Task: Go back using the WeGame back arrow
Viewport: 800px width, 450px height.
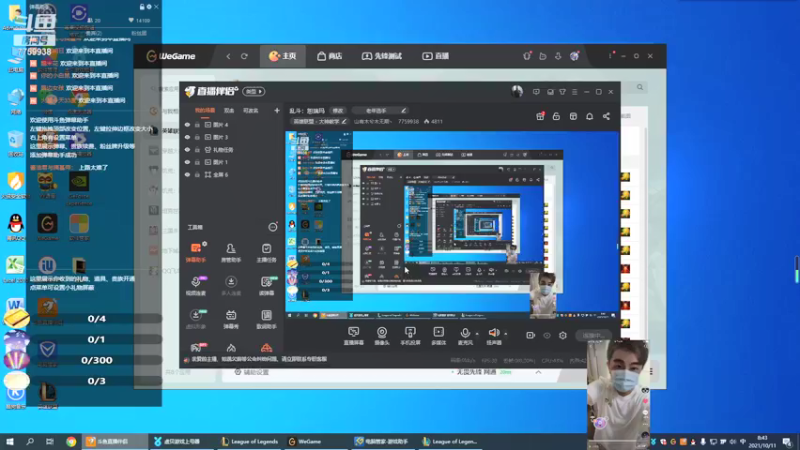Action: (x=229, y=56)
